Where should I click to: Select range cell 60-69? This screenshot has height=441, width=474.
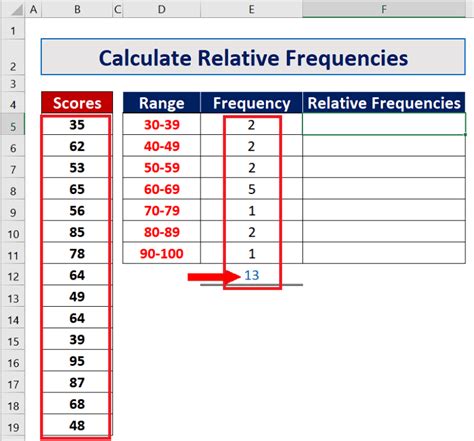point(162,189)
